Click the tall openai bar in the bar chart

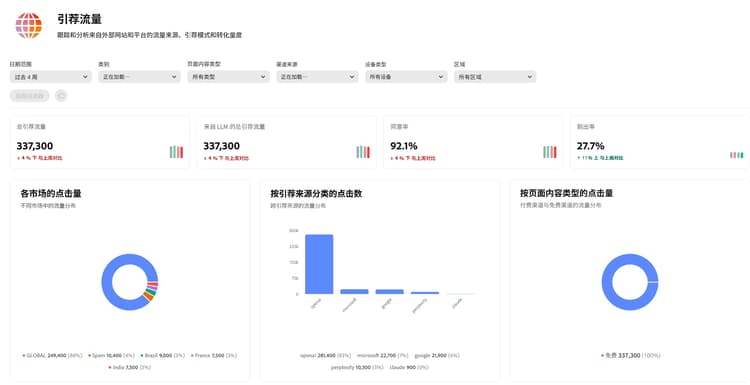[319, 264]
